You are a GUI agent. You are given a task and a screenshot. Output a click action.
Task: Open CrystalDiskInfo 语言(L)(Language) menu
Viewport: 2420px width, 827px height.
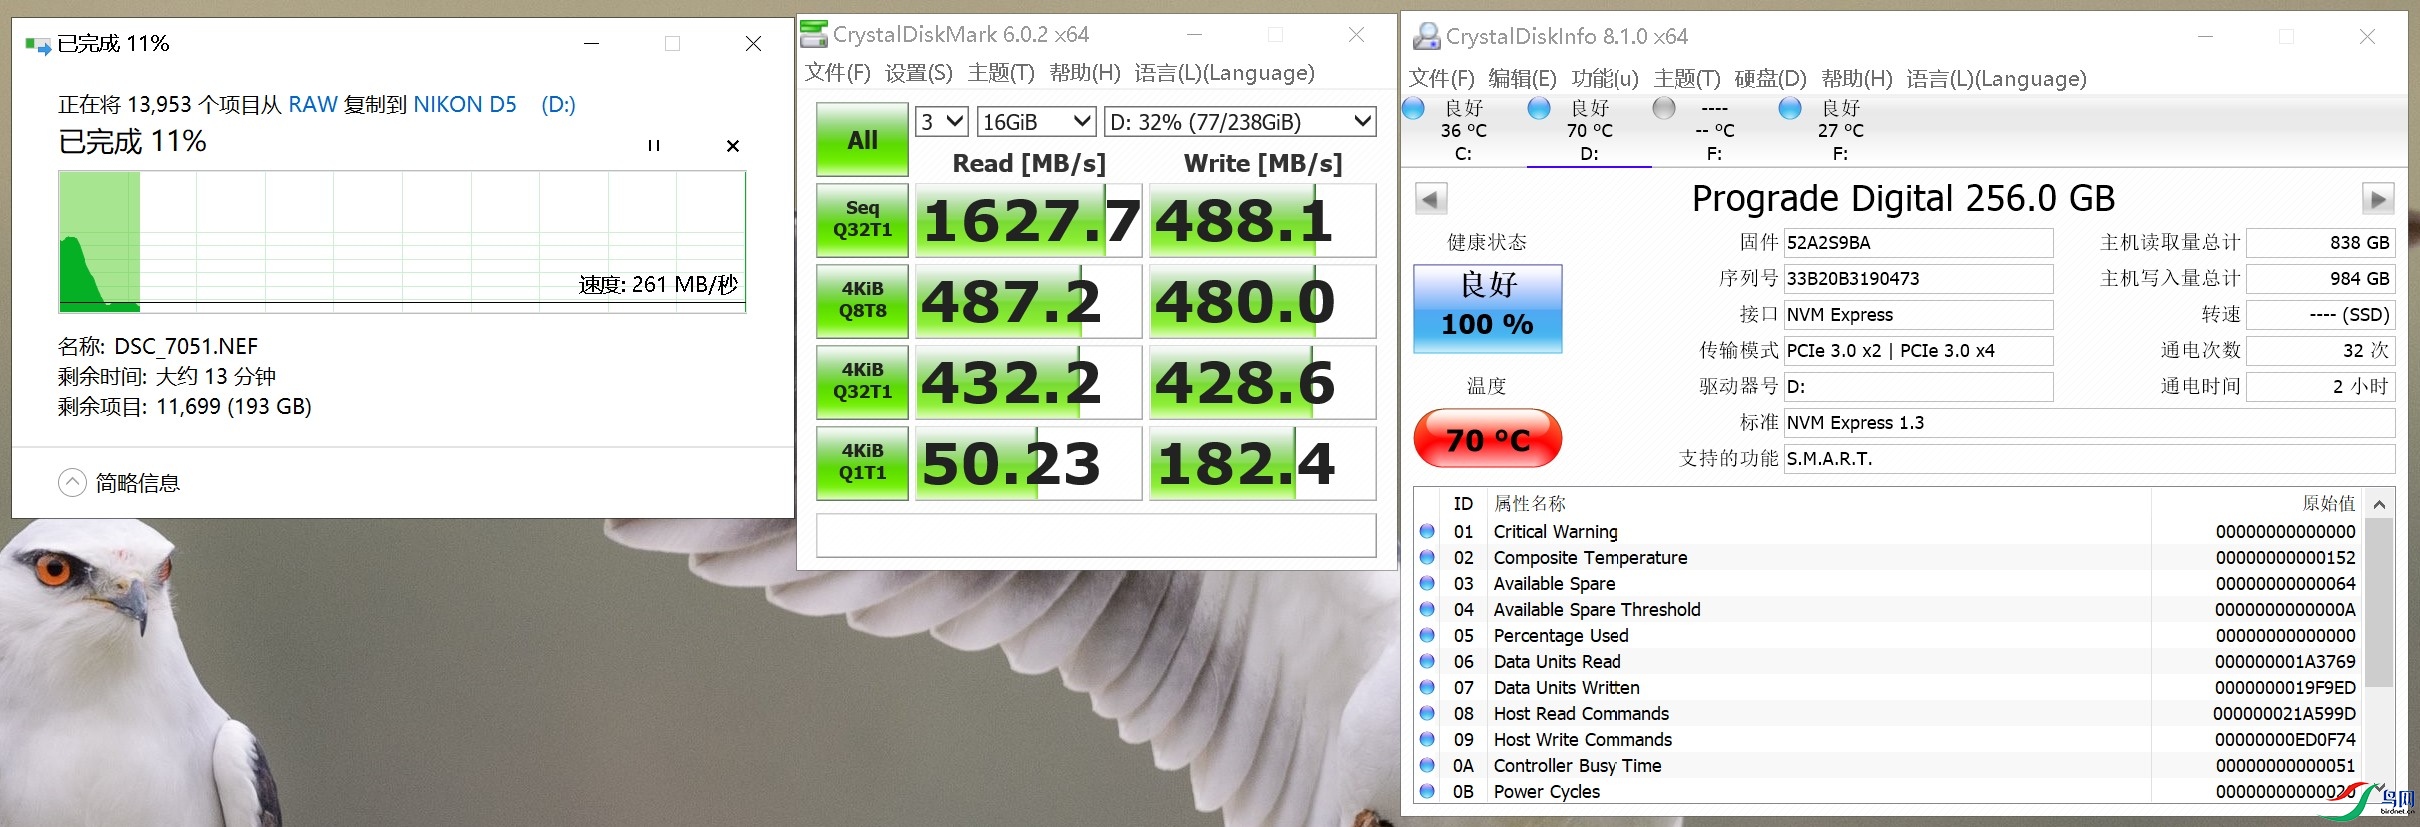(x=1996, y=79)
